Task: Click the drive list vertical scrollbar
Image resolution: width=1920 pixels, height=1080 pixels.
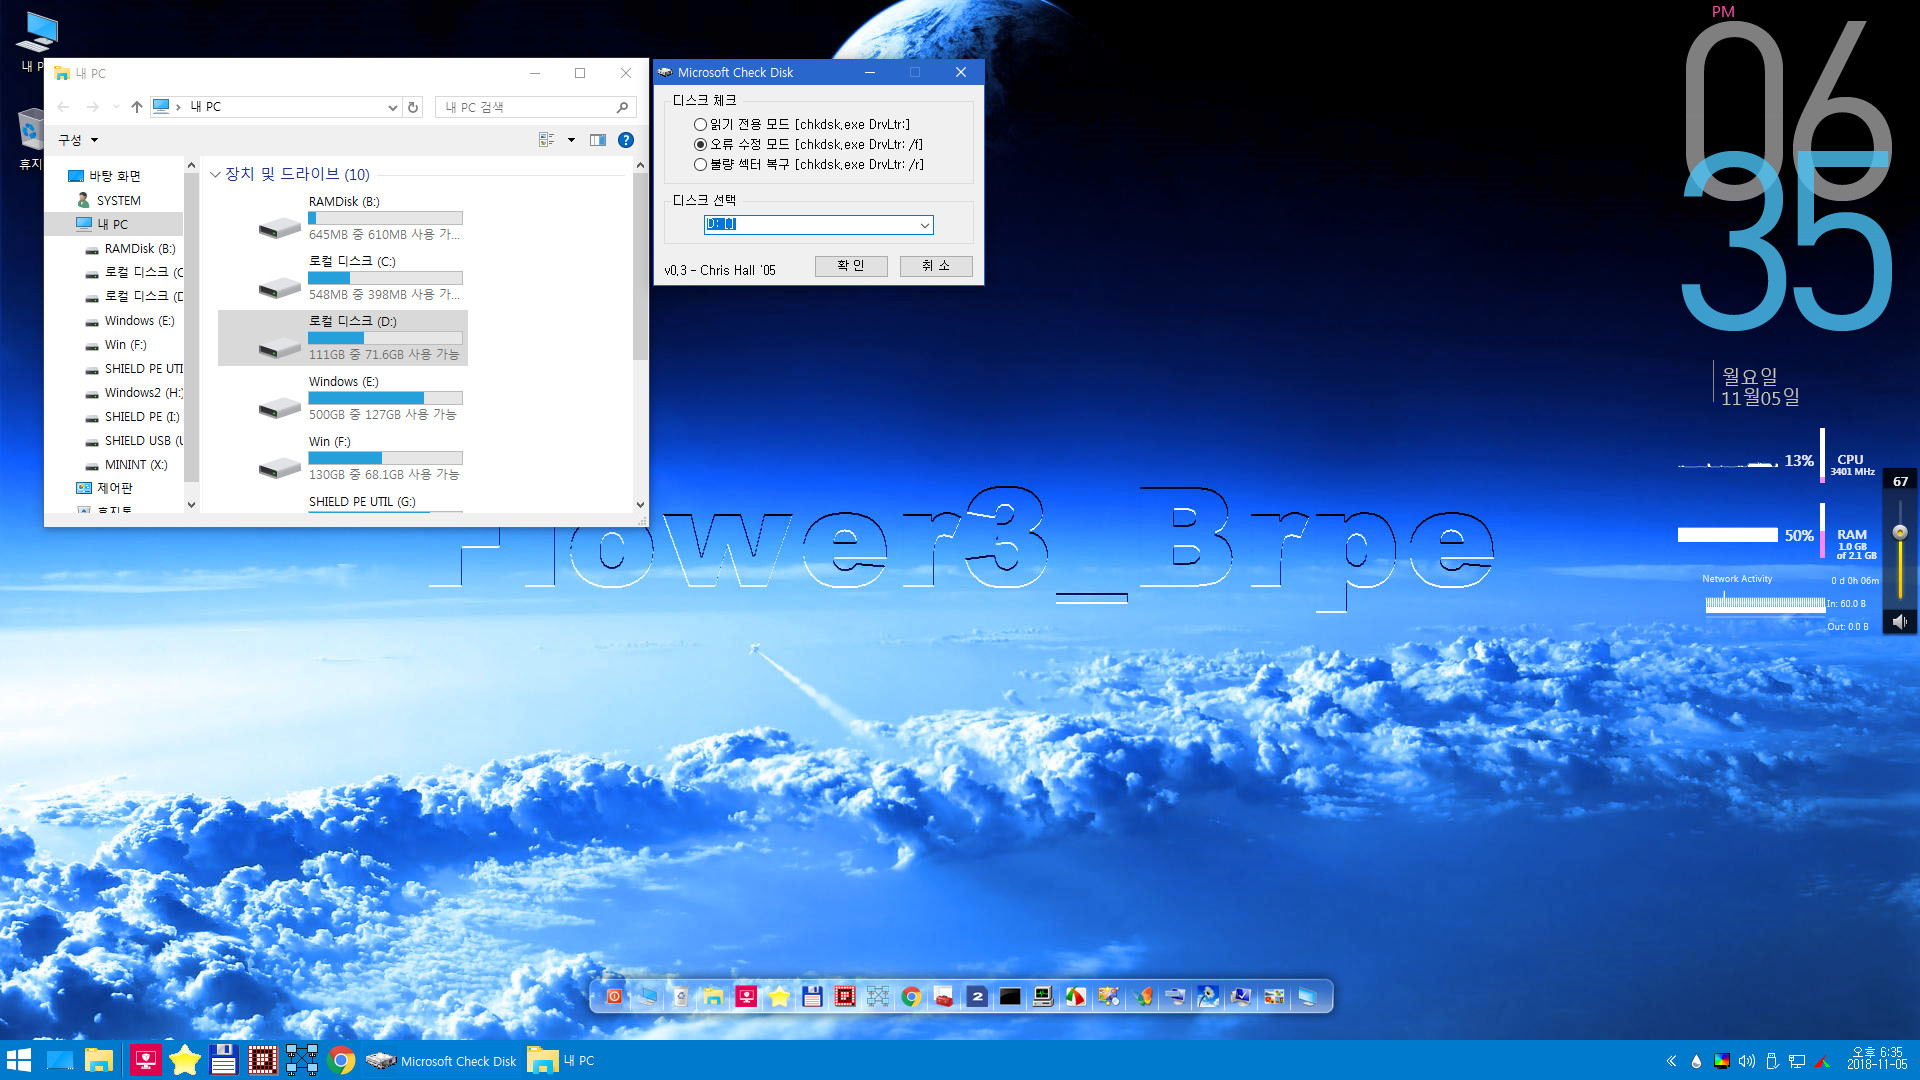Action: point(640,266)
